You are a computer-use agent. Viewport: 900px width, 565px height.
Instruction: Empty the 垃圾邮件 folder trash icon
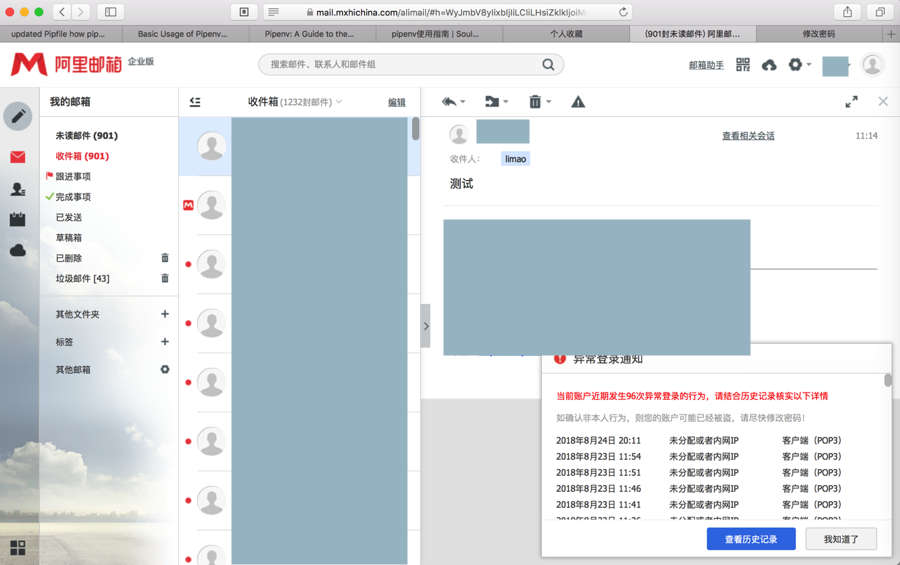coord(165,278)
